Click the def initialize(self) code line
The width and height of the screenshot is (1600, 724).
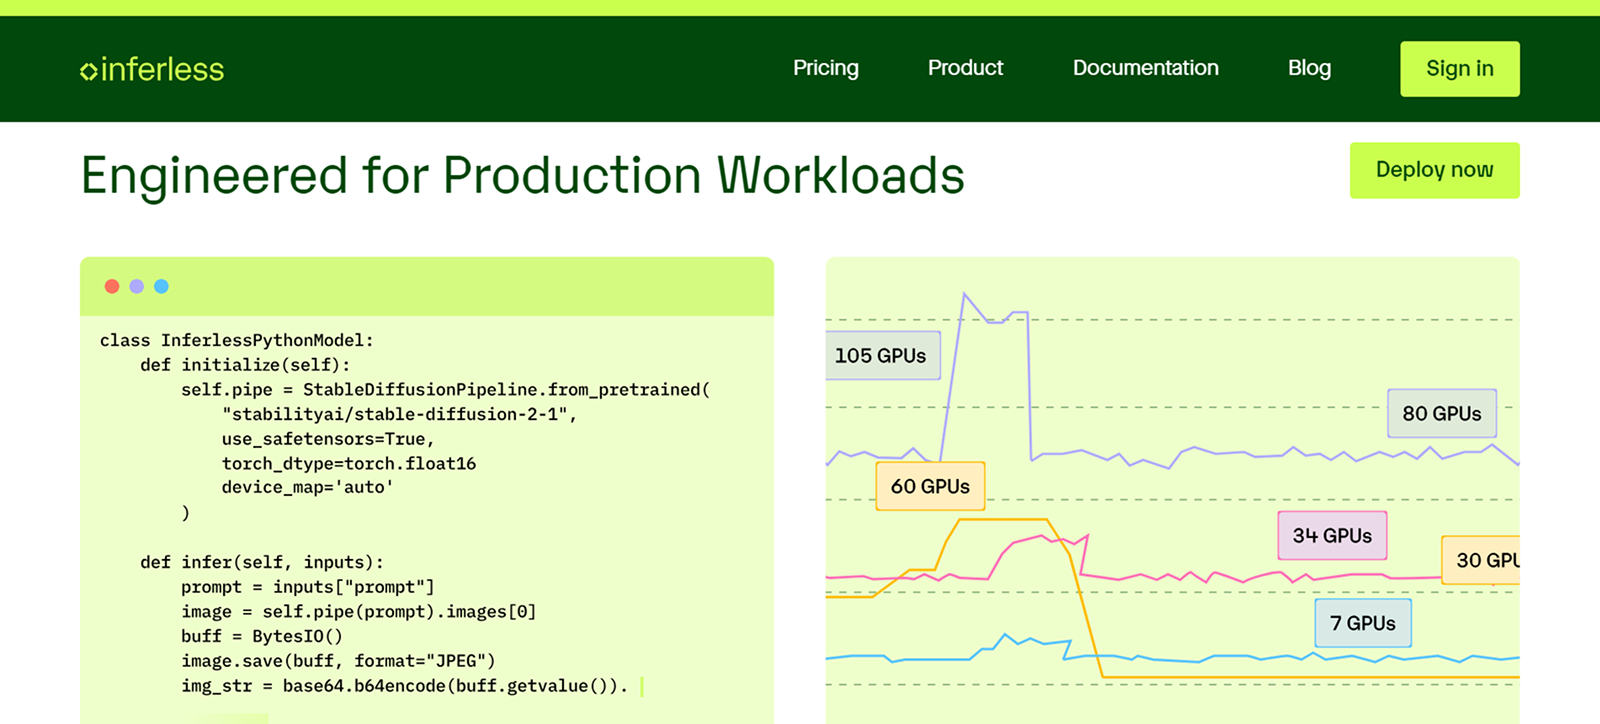245,365
